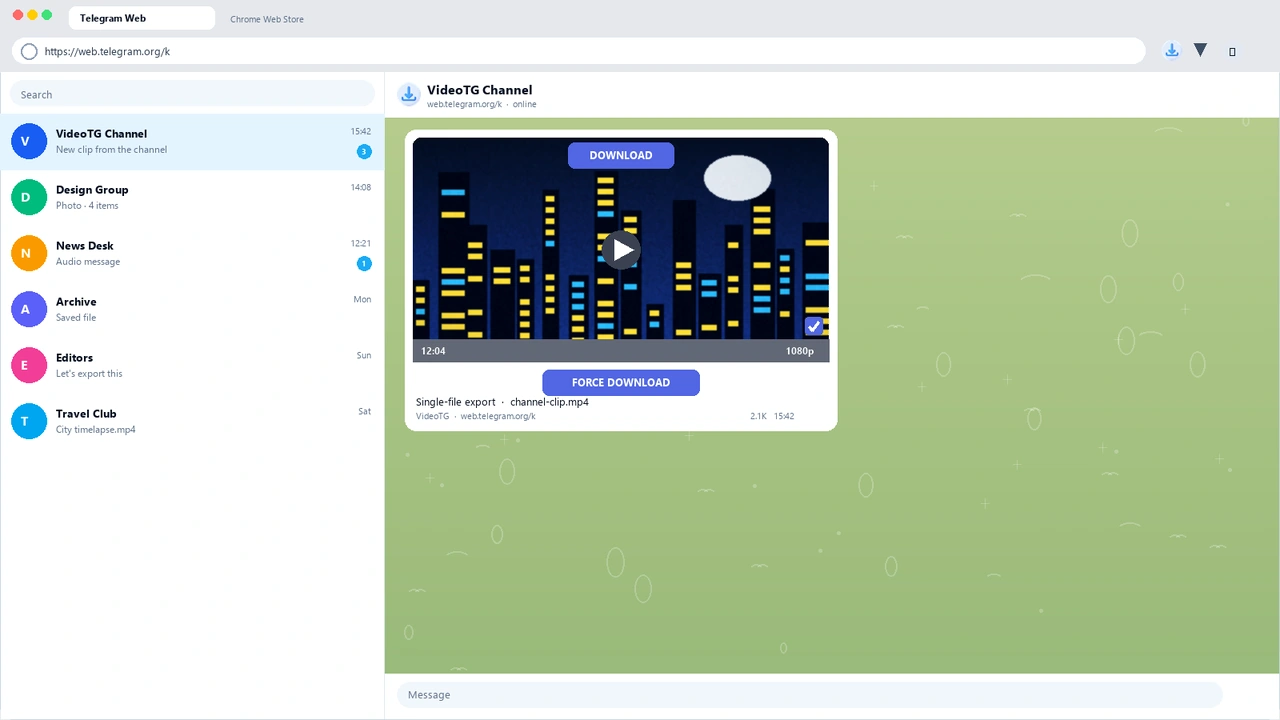This screenshot has height=720, width=1280.
Task: Click the 'Photo · 4 items' preview text
Action: tap(87, 206)
